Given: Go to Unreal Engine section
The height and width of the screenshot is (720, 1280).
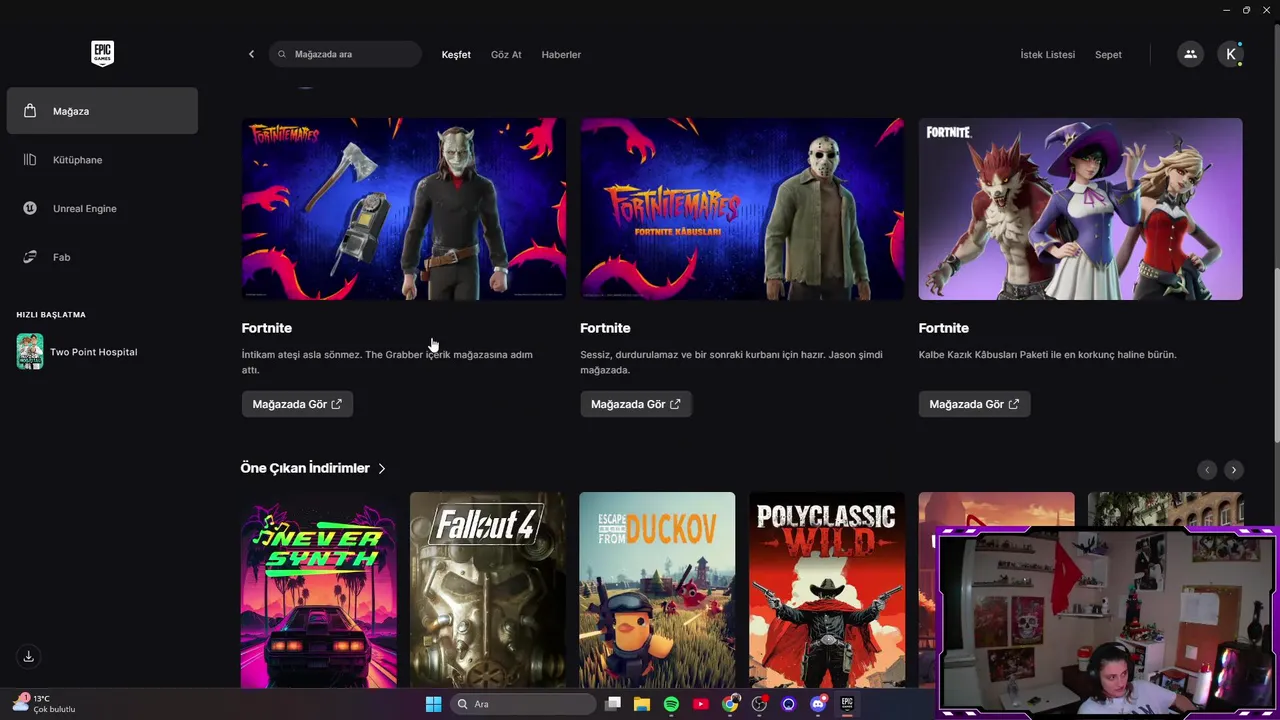Looking at the screenshot, I should pyautogui.click(x=102, y=208).
